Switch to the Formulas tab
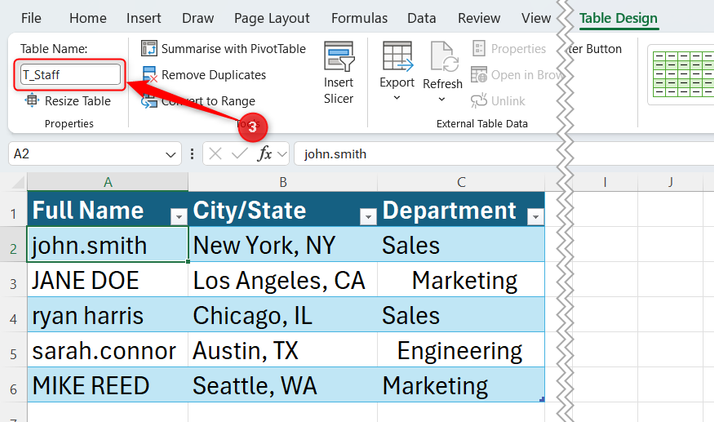Image resolution: width=714 pixels, height=422 pixels. 359,18
